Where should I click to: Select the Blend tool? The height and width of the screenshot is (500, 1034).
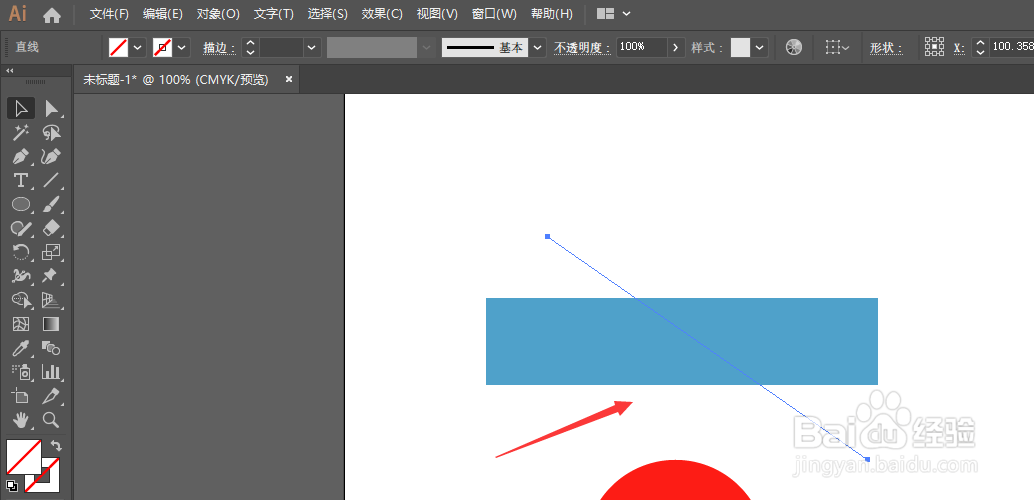click(x=51, y=348)
